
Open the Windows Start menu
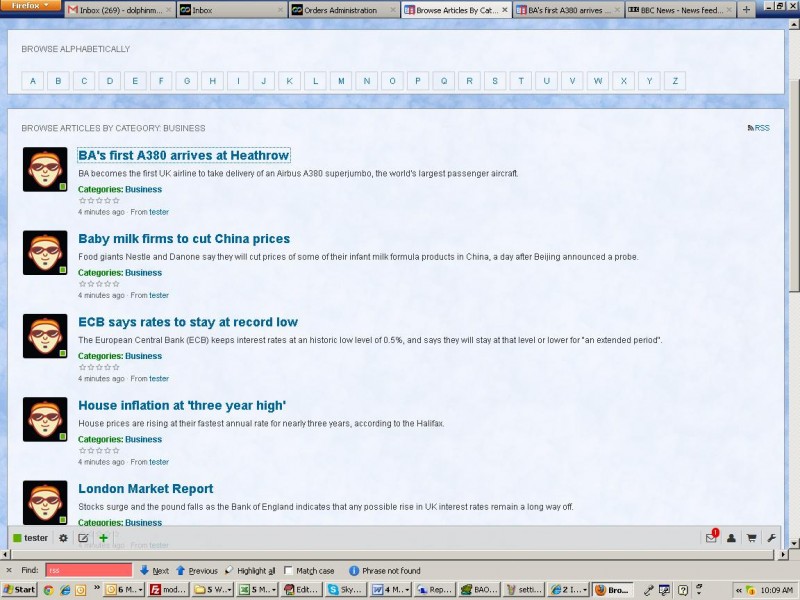click(x=19, y=590)
